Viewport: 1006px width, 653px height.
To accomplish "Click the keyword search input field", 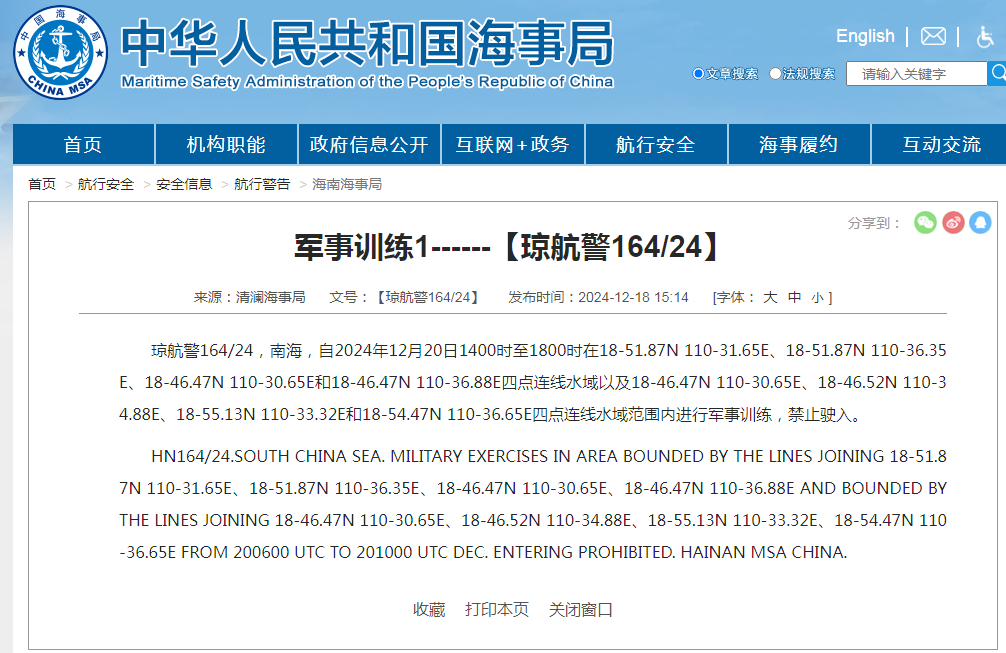I will (x=915, y=74).
